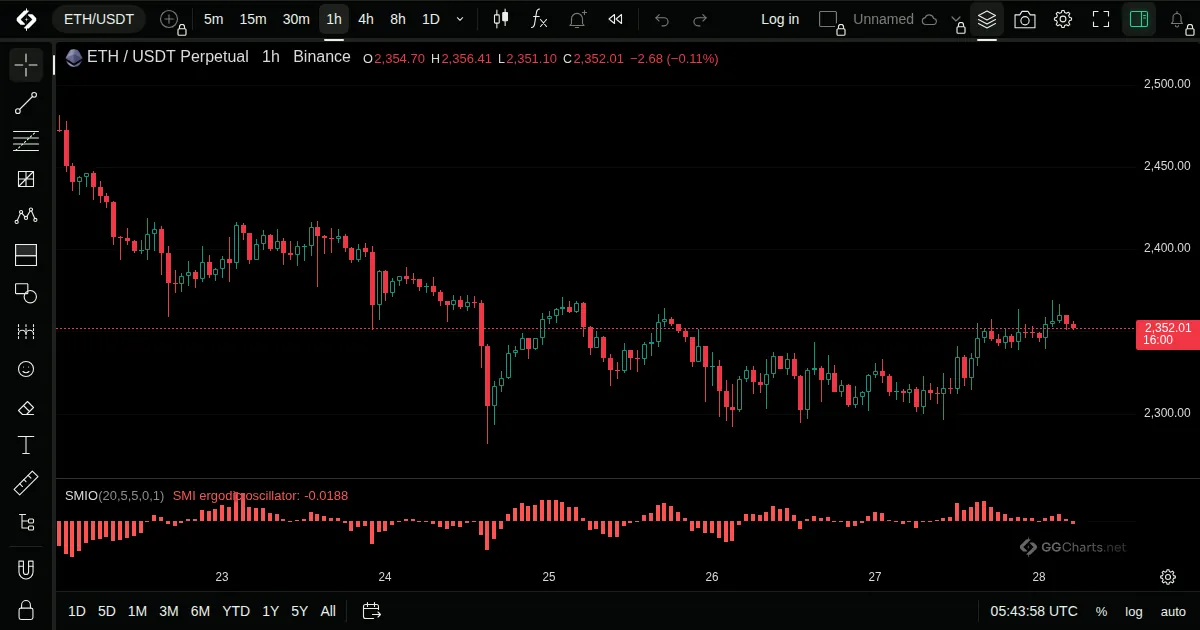The height and width of the screenshot is (630, 1200).
Task: Click the Log in link
Action: point(780,19)
